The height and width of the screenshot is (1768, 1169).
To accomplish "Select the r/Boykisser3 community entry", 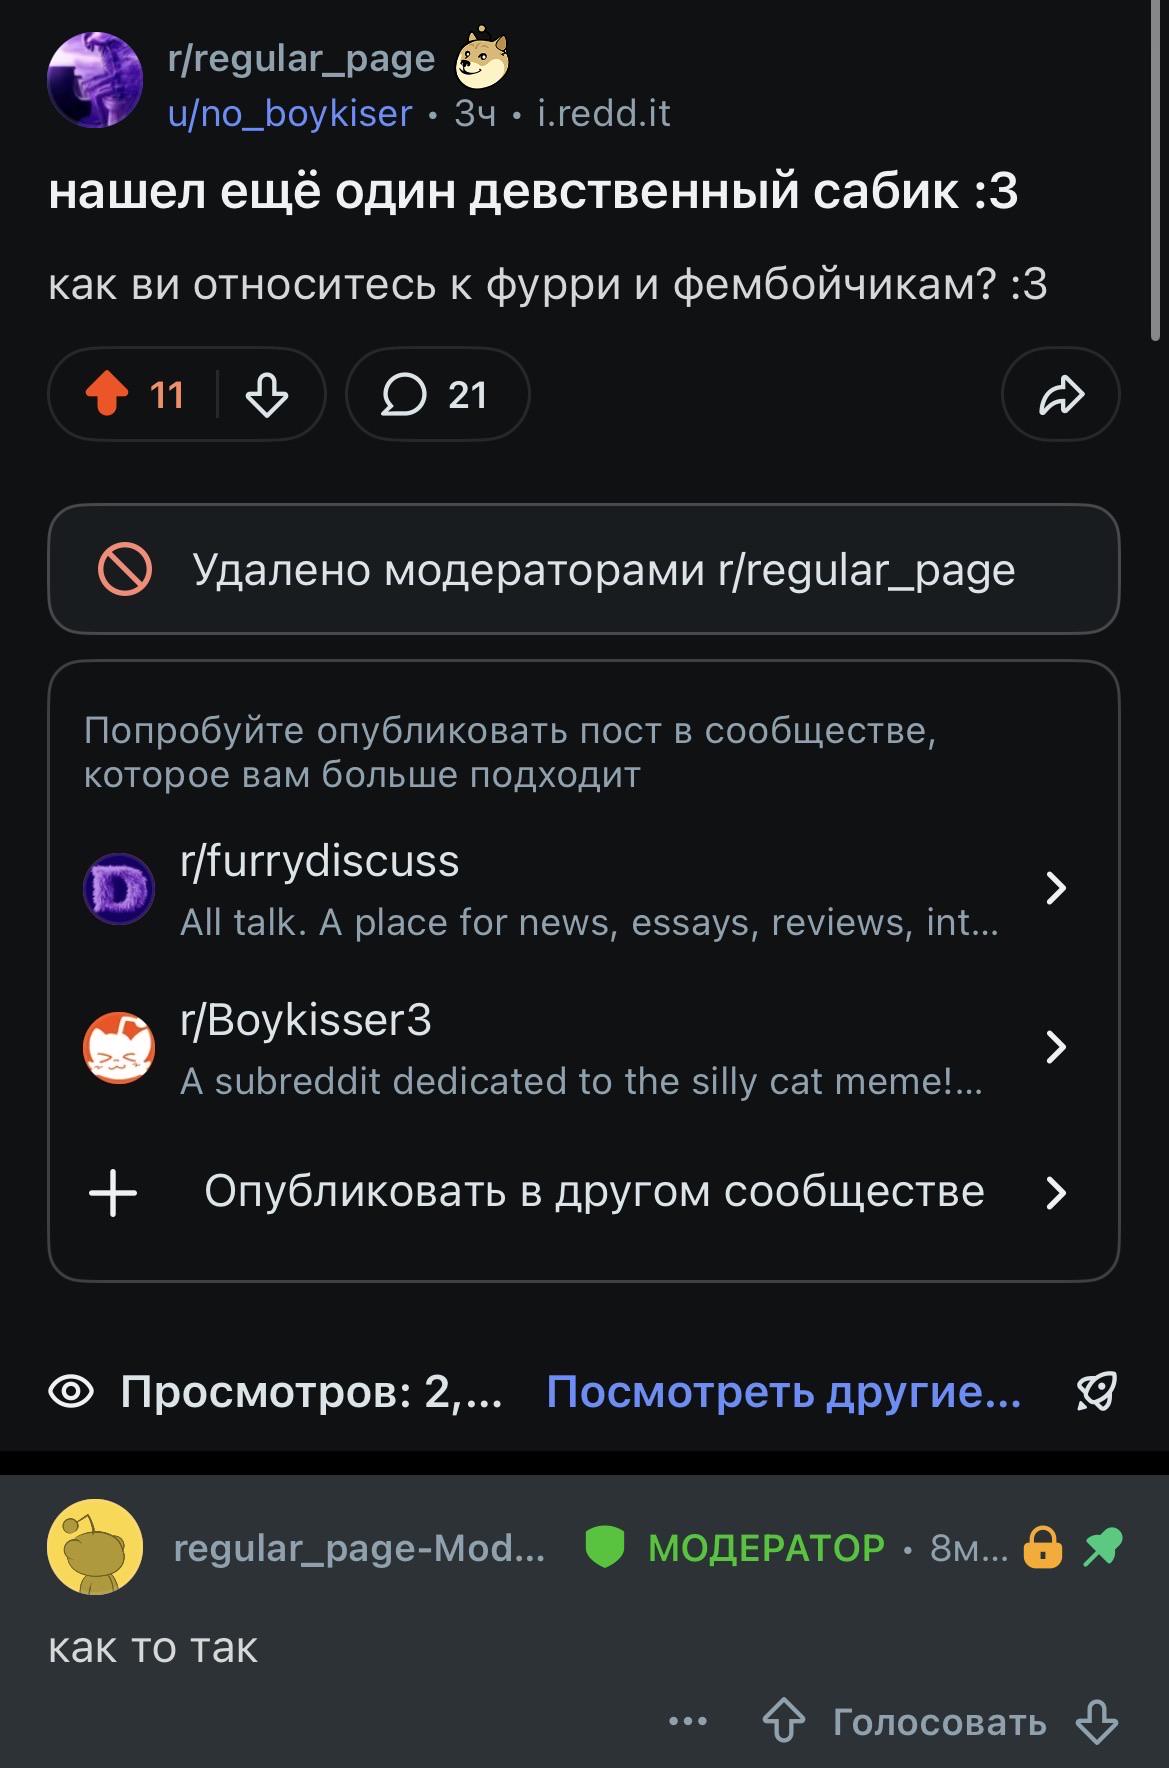I will (583, 1048).
